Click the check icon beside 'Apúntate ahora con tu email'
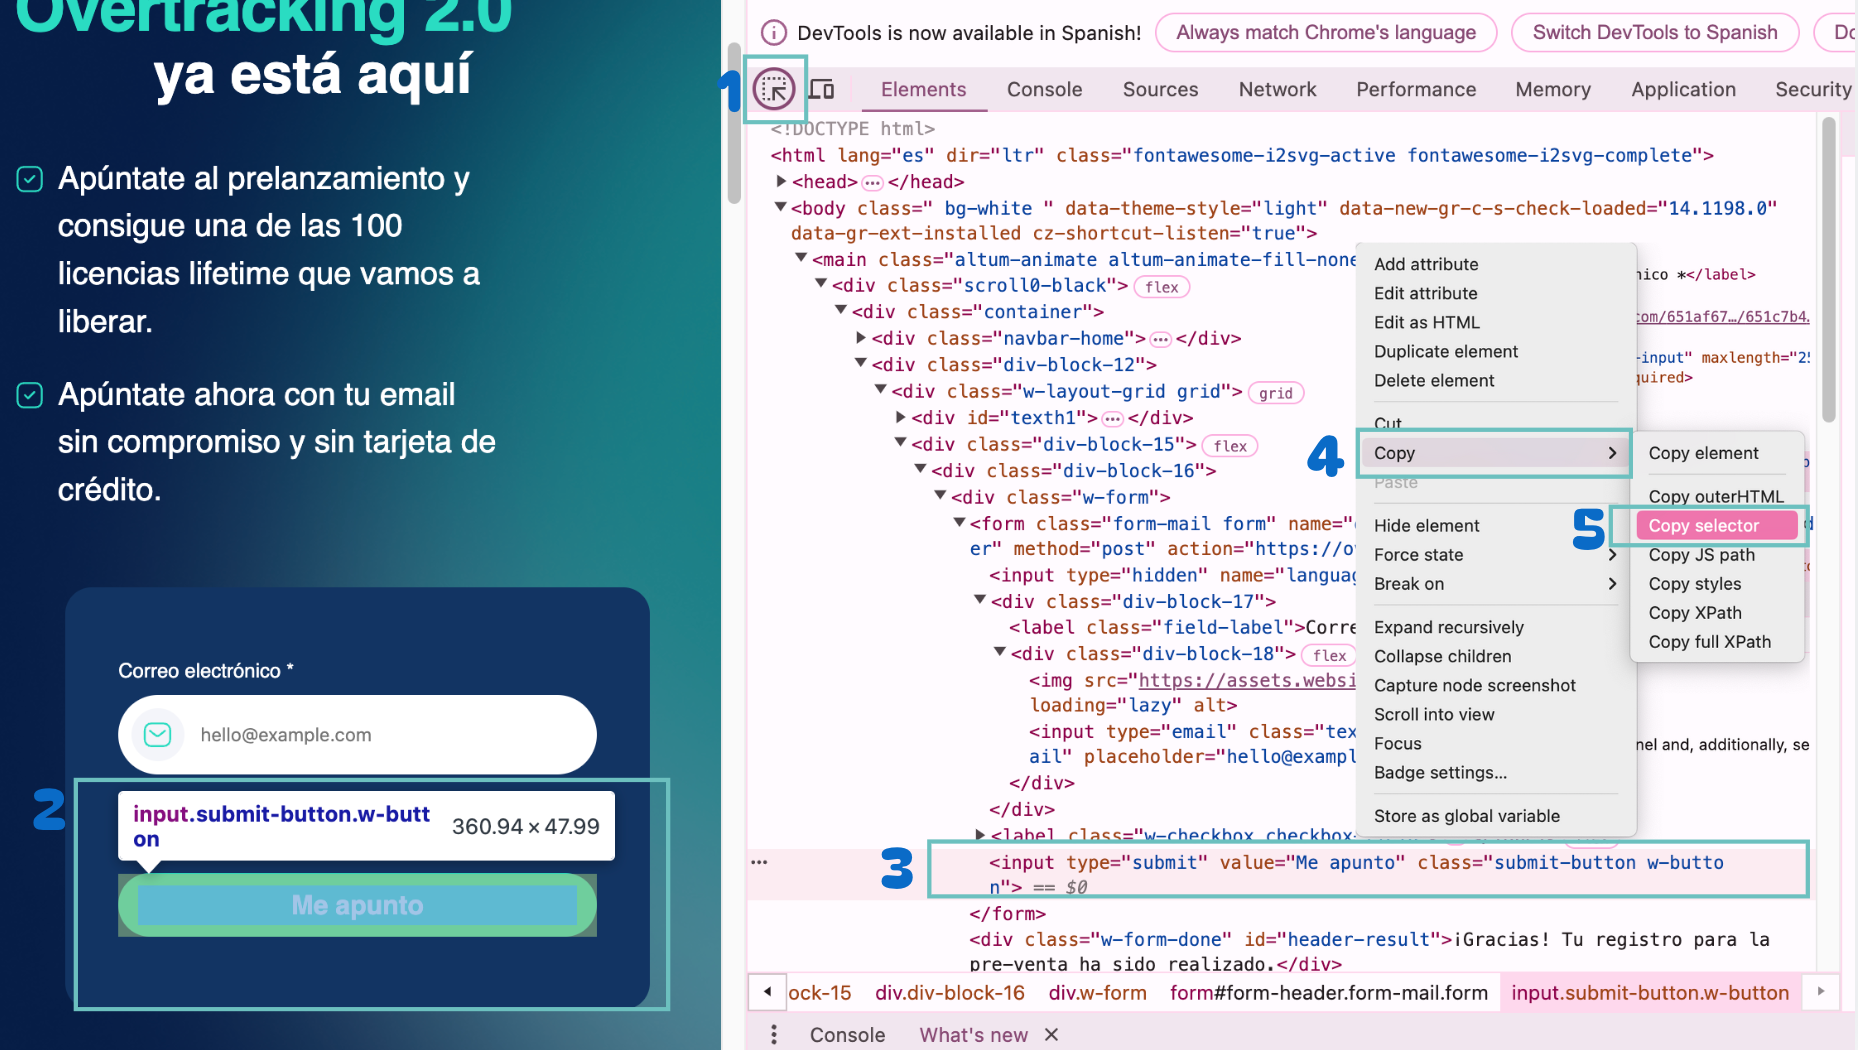Image resolution: width=1858 pixels, height=1050 pixels. pos(30,395)
